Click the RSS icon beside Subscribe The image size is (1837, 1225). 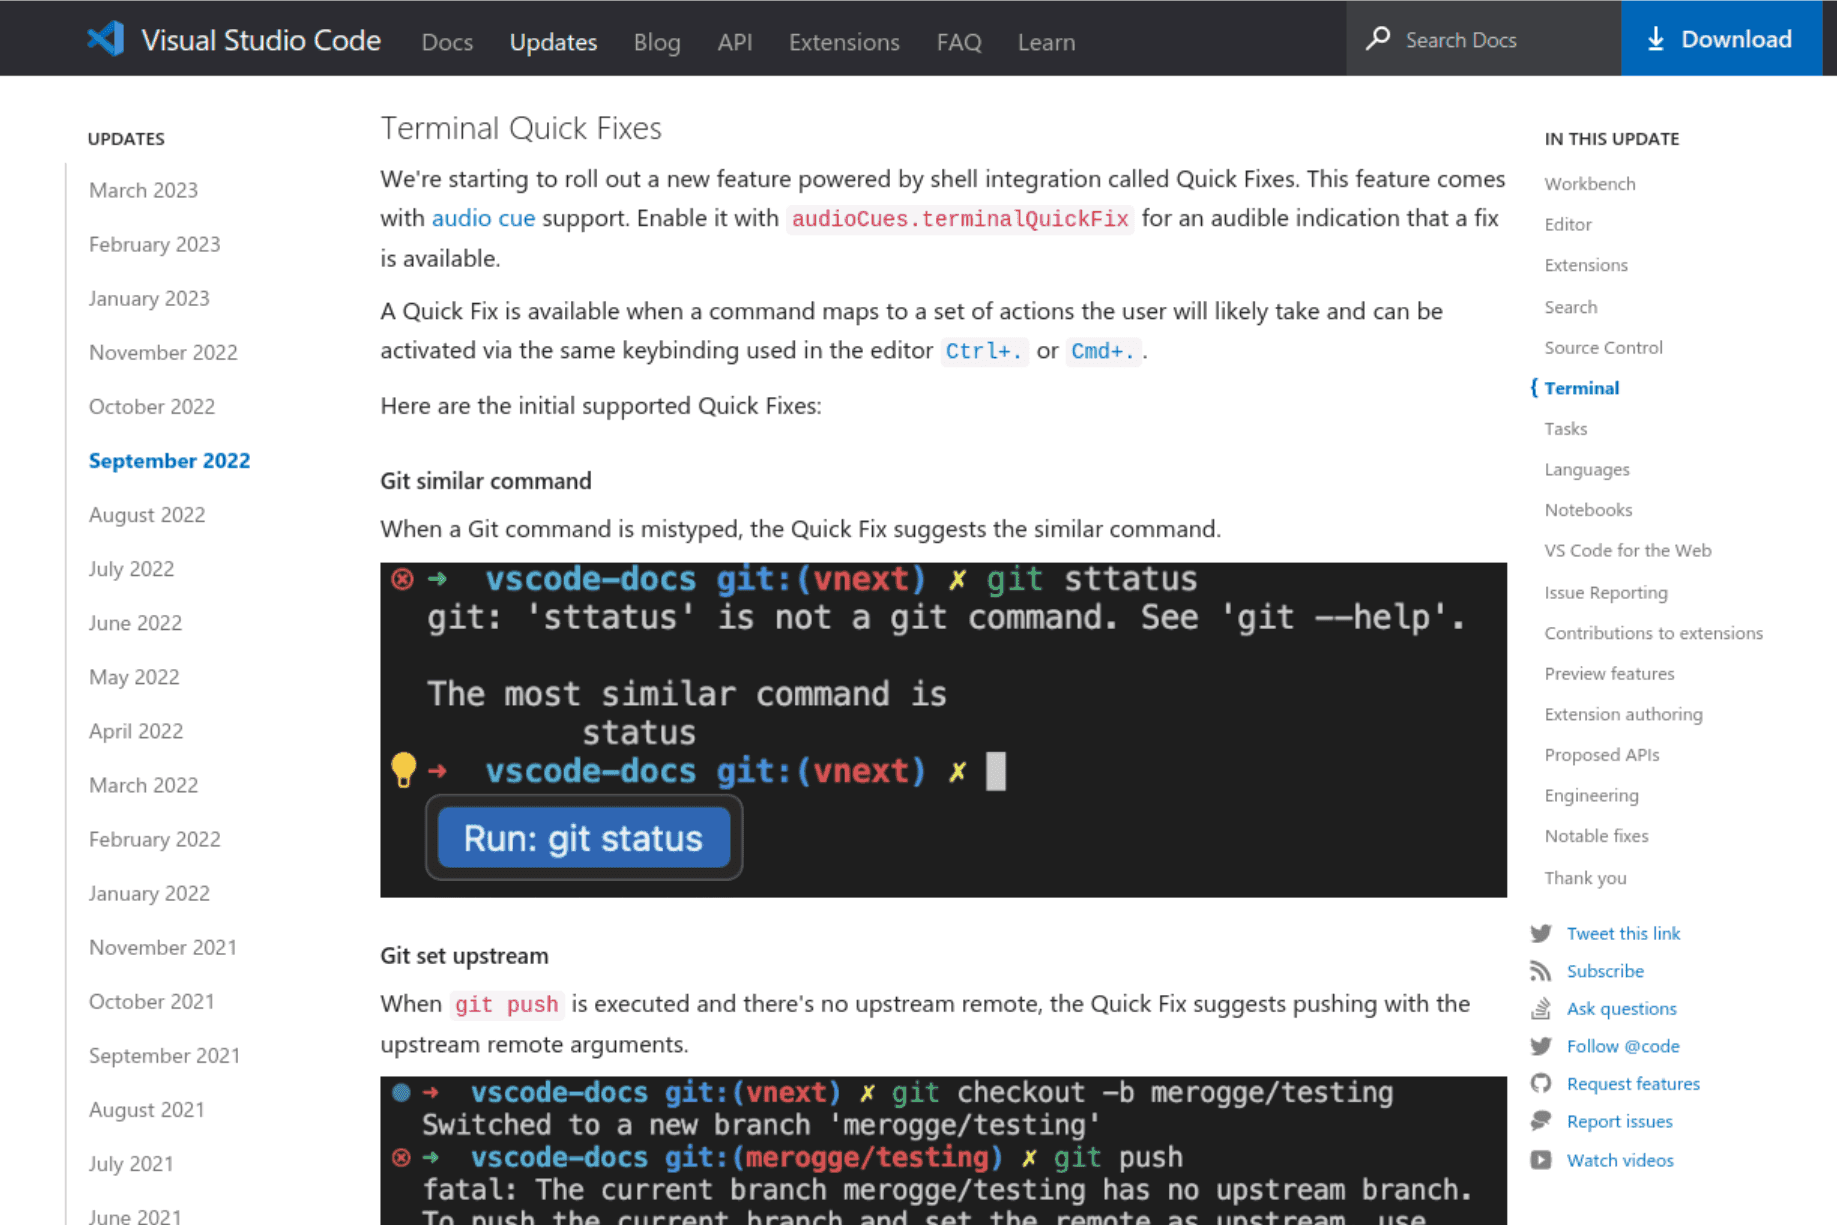pos(1542,970)
